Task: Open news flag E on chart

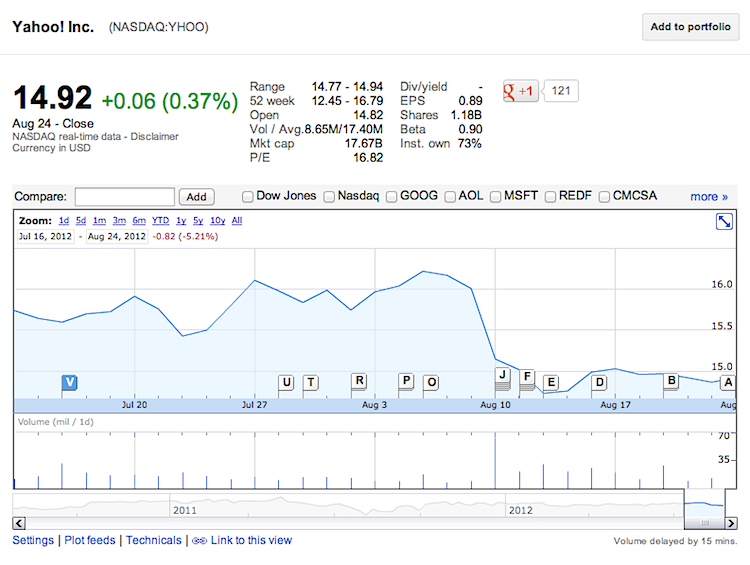Action: [551, 382]
